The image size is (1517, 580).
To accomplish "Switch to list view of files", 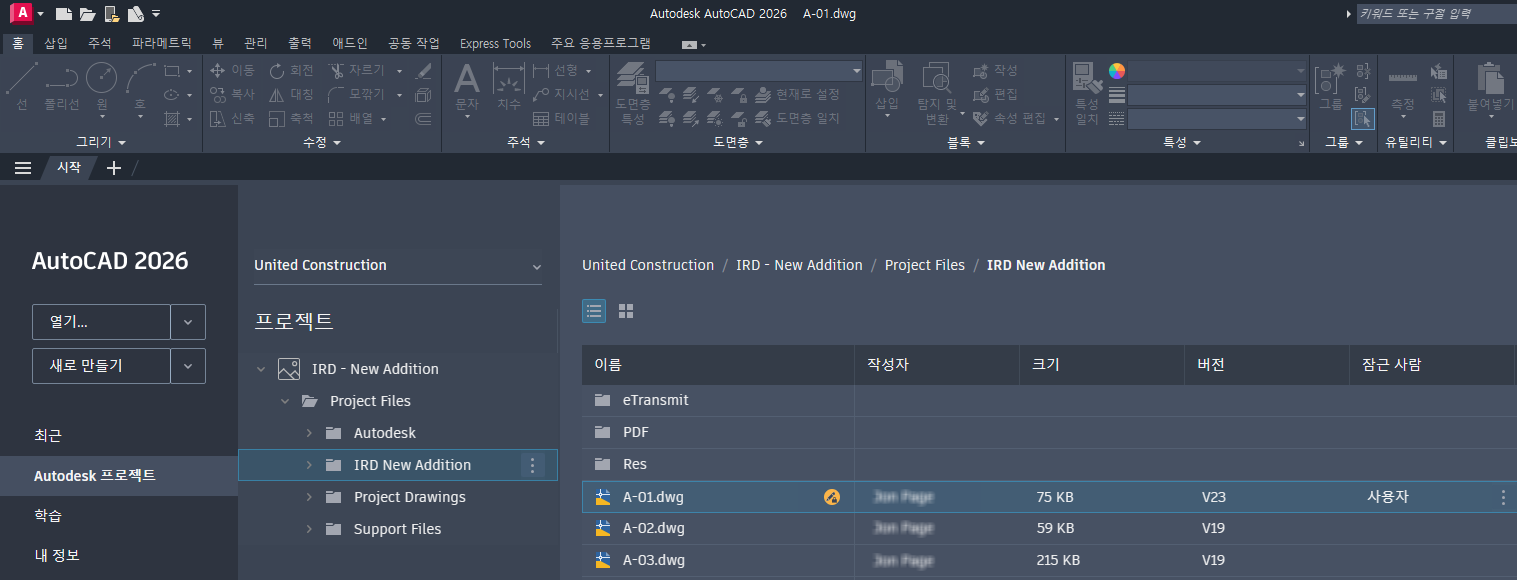I will point(594,311).
